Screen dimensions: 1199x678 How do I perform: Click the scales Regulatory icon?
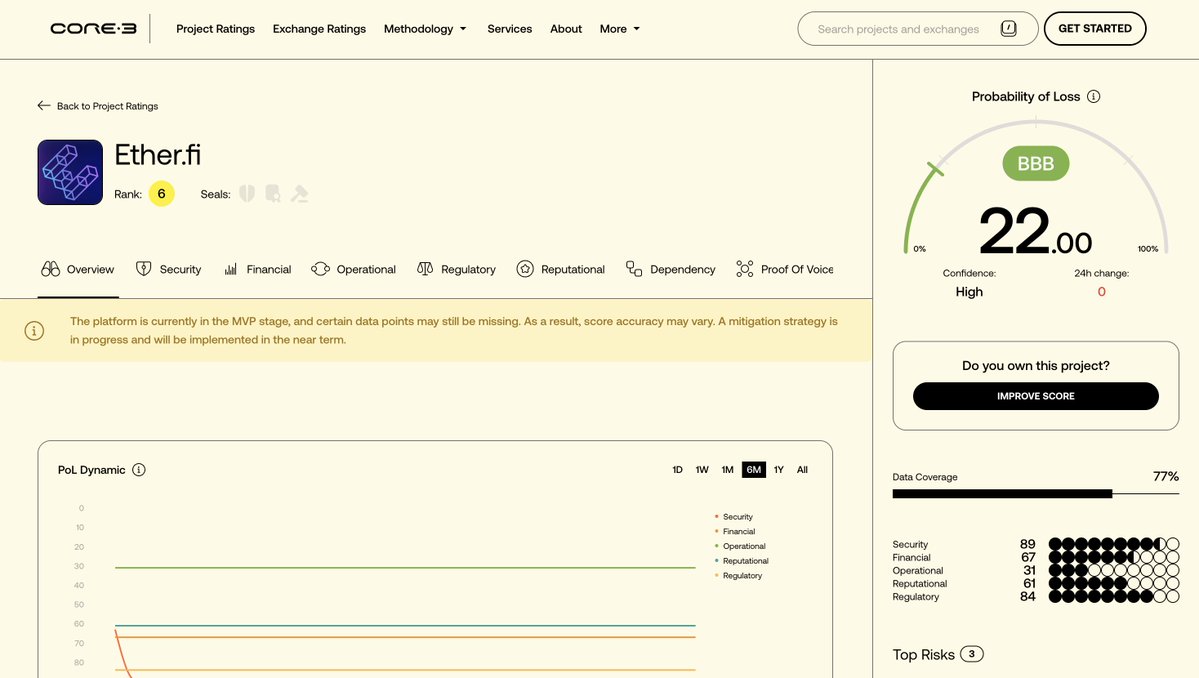425,269
